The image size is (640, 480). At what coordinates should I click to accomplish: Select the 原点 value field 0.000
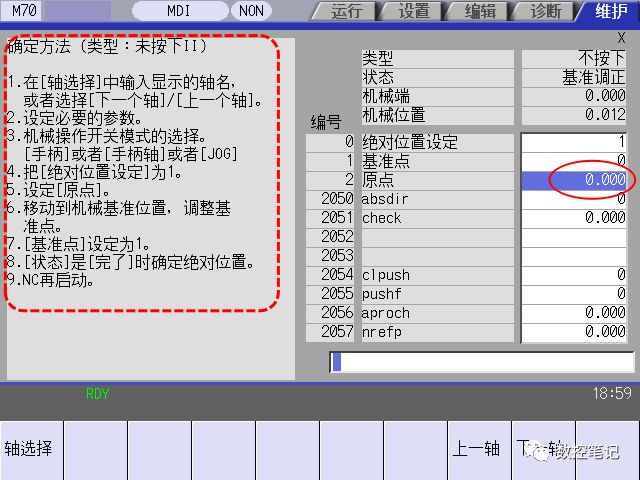tap(575, 180)
